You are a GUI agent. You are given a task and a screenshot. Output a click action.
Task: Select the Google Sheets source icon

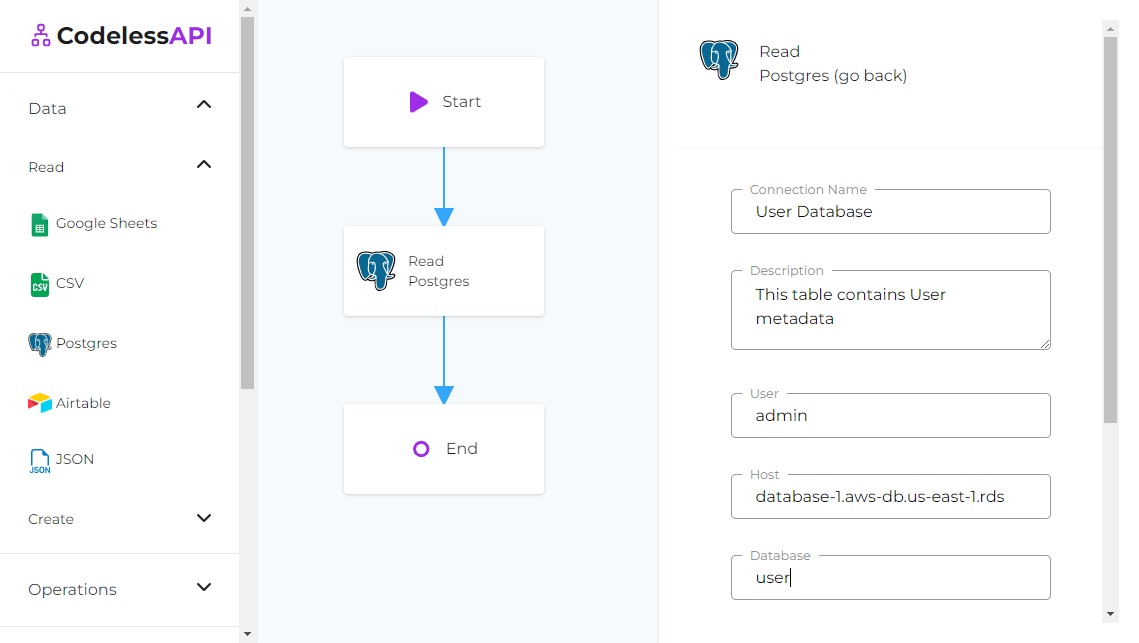point(38,224)
